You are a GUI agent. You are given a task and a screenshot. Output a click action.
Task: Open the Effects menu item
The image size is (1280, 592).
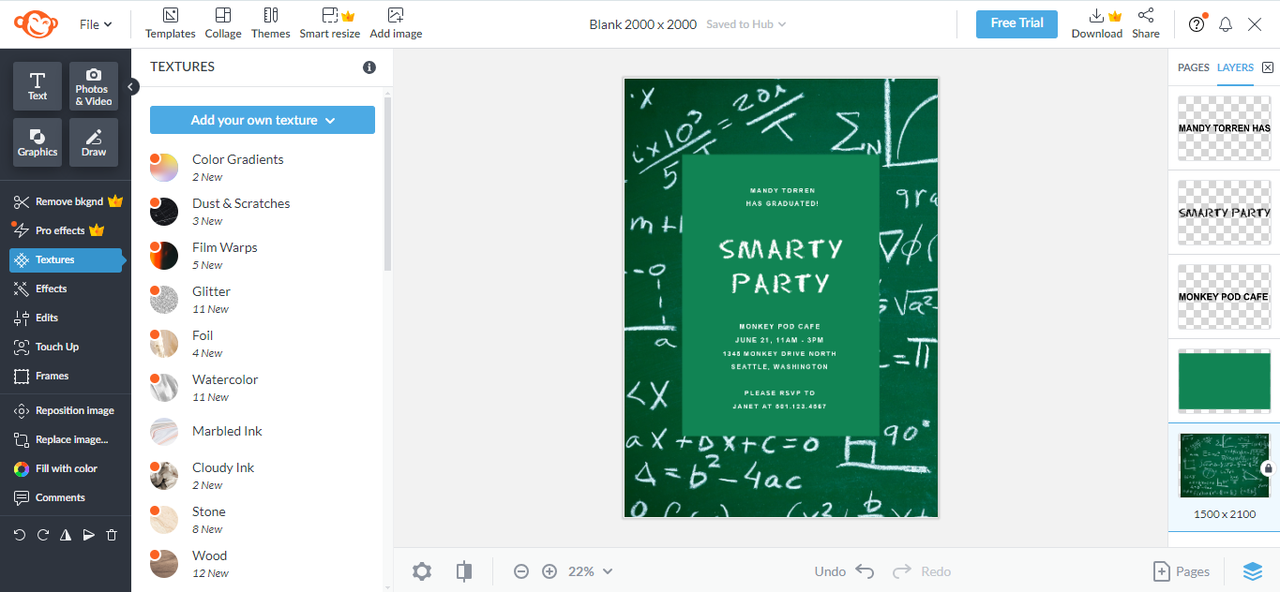40,289
